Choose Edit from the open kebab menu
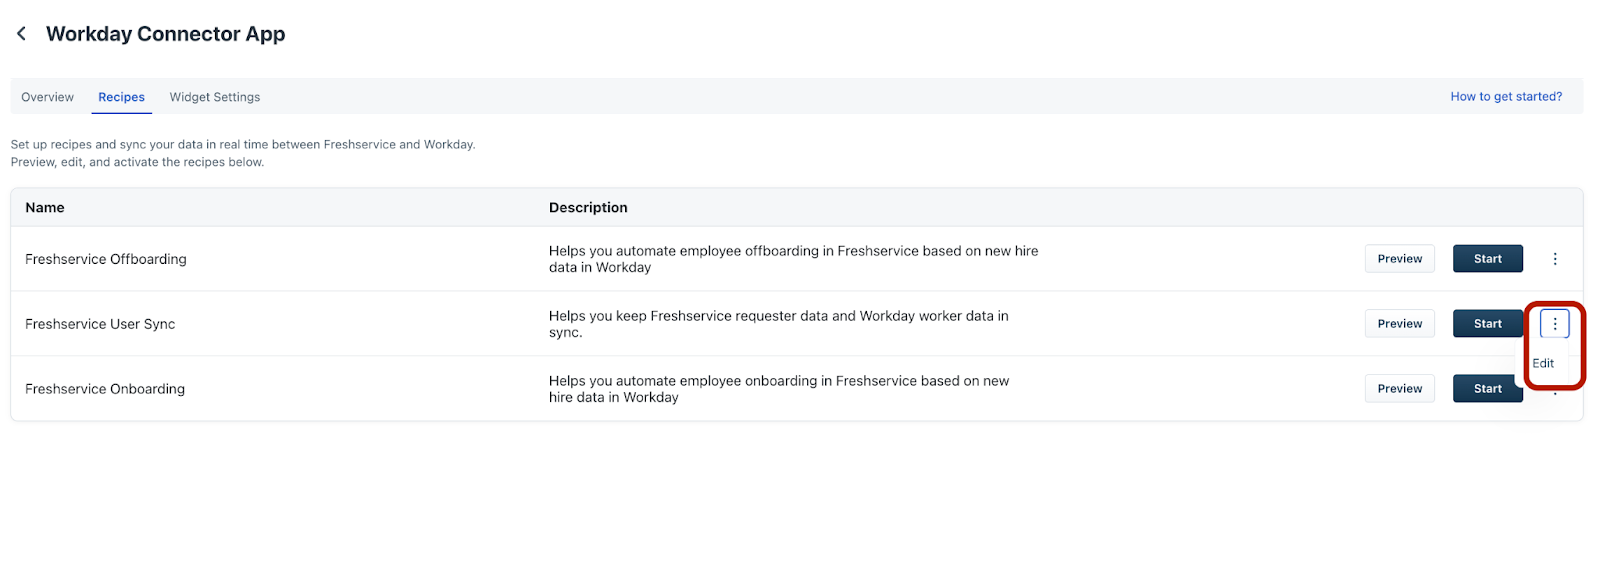This screenshot has height=578, width=1600. pyautogui.click(x=1543, y=363)
